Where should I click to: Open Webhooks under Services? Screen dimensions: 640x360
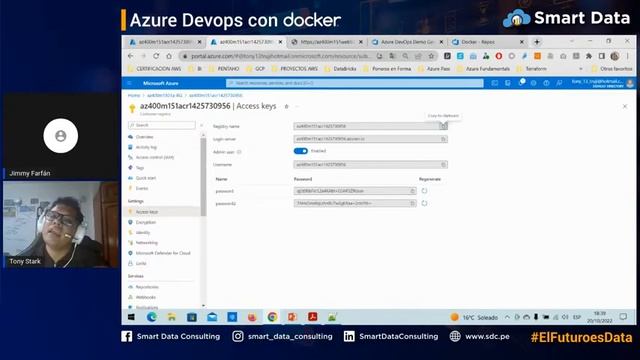[146, 297]
